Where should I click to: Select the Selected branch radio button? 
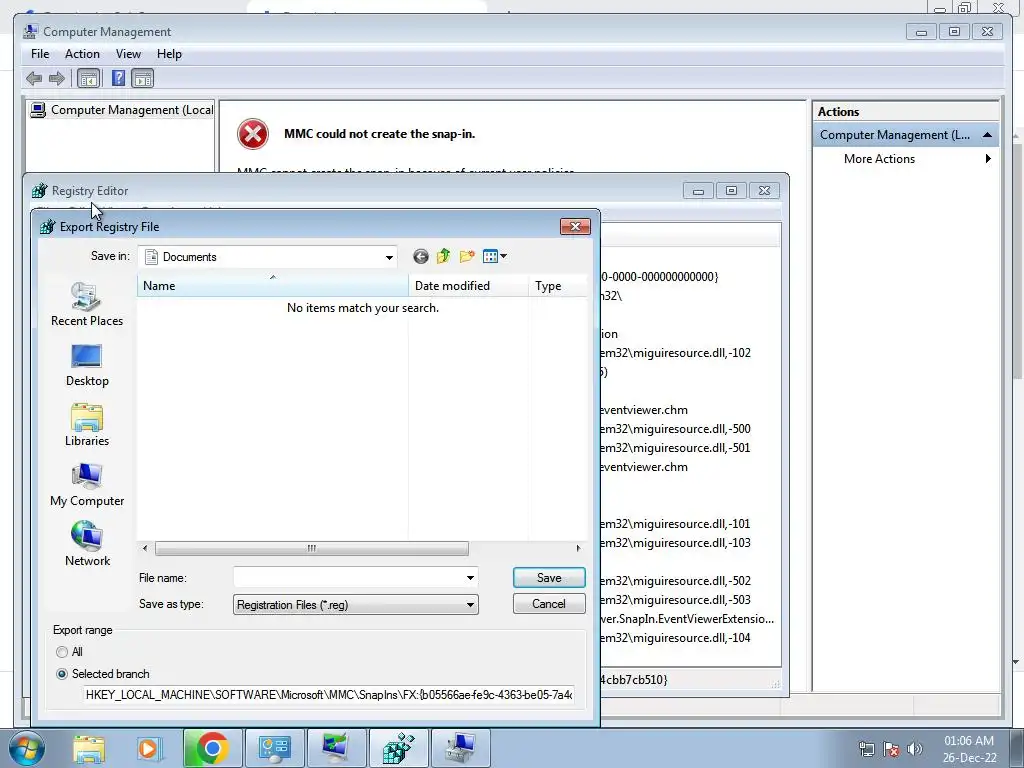(62, 674)
